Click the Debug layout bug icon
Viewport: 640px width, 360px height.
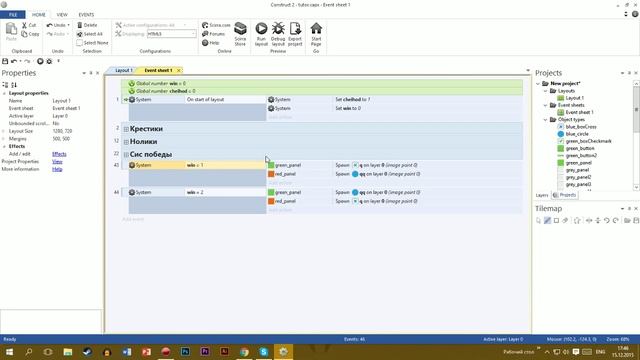[278, 29]
